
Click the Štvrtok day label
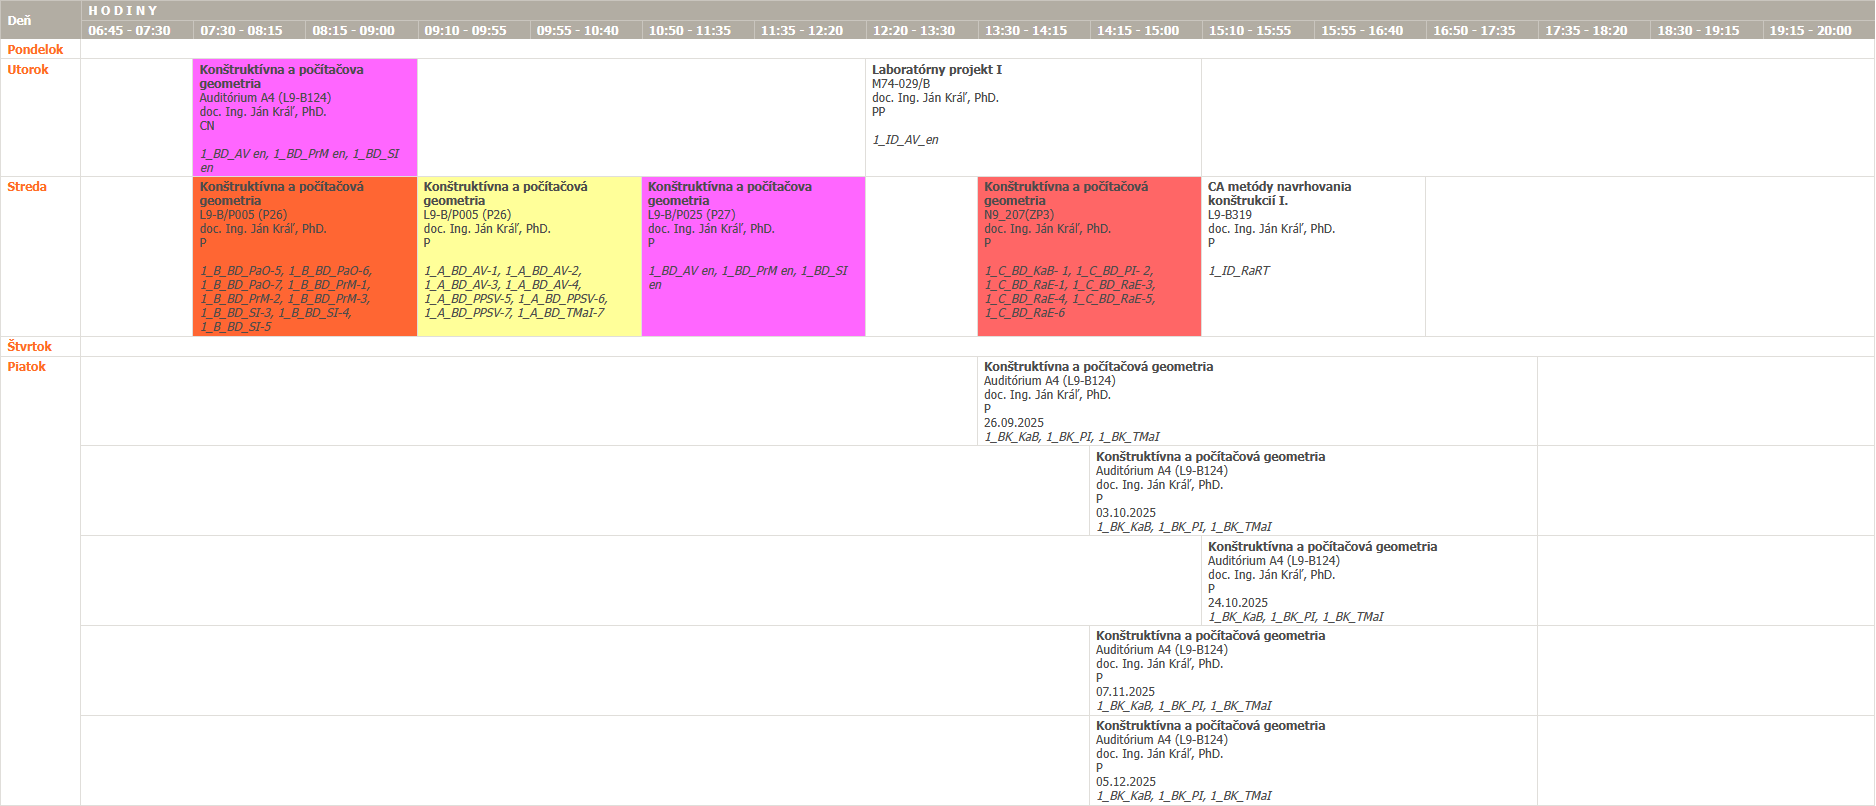click(30, 346)
